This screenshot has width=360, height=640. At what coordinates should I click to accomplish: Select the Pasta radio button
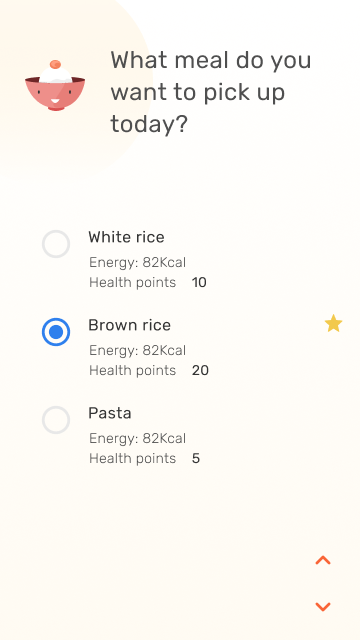pos(56,420)
